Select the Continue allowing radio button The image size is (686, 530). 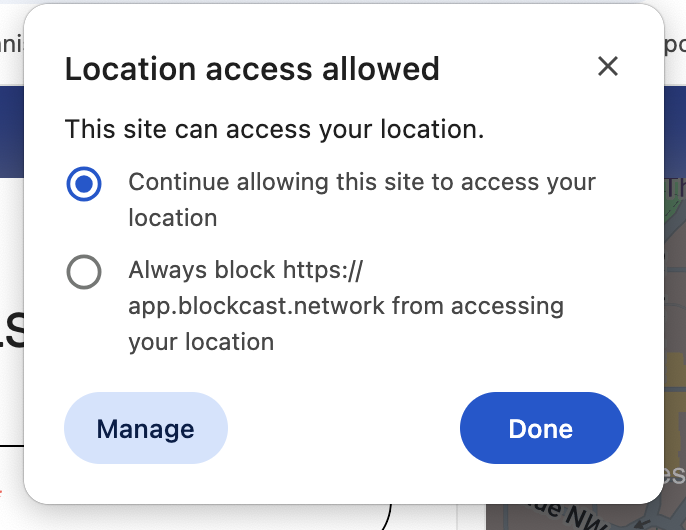84,184
